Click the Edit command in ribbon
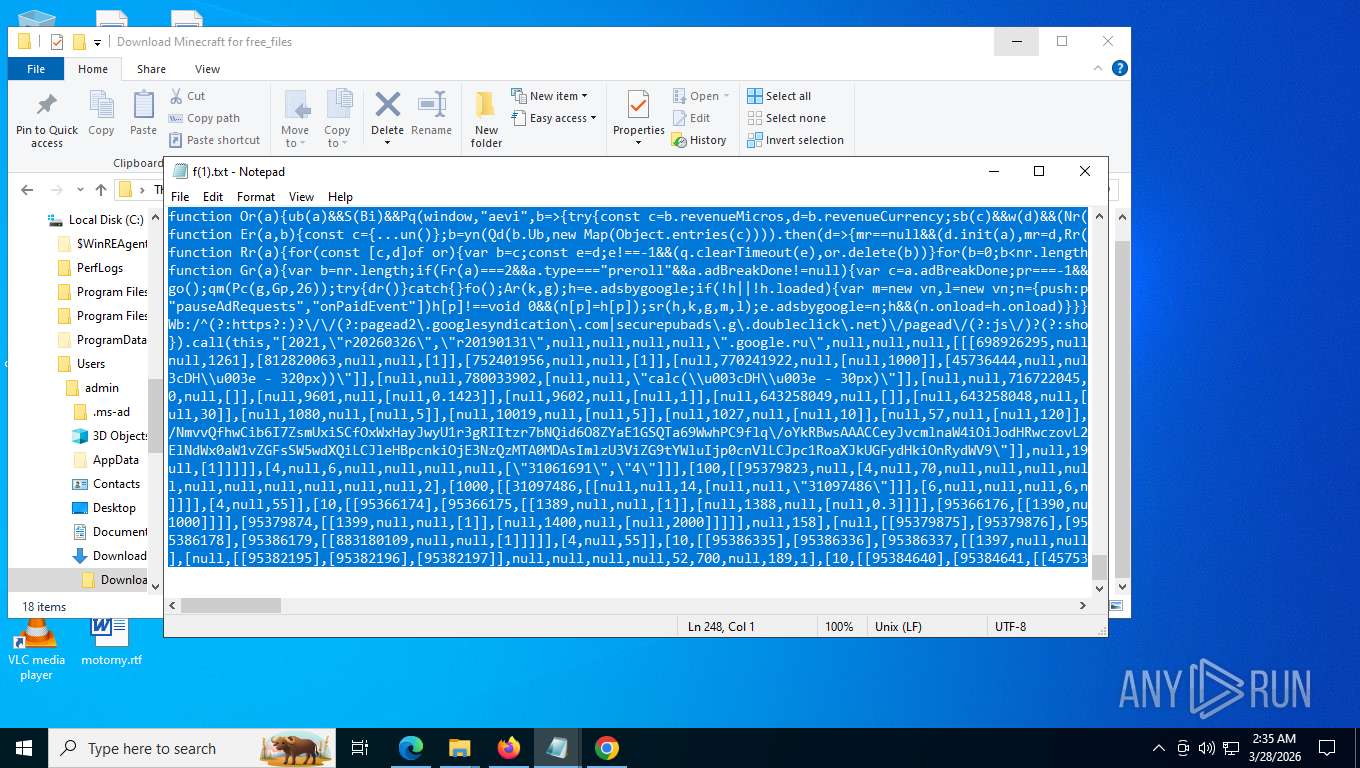The width and height of the screenshot is (1360, 768). click(691, 118)
